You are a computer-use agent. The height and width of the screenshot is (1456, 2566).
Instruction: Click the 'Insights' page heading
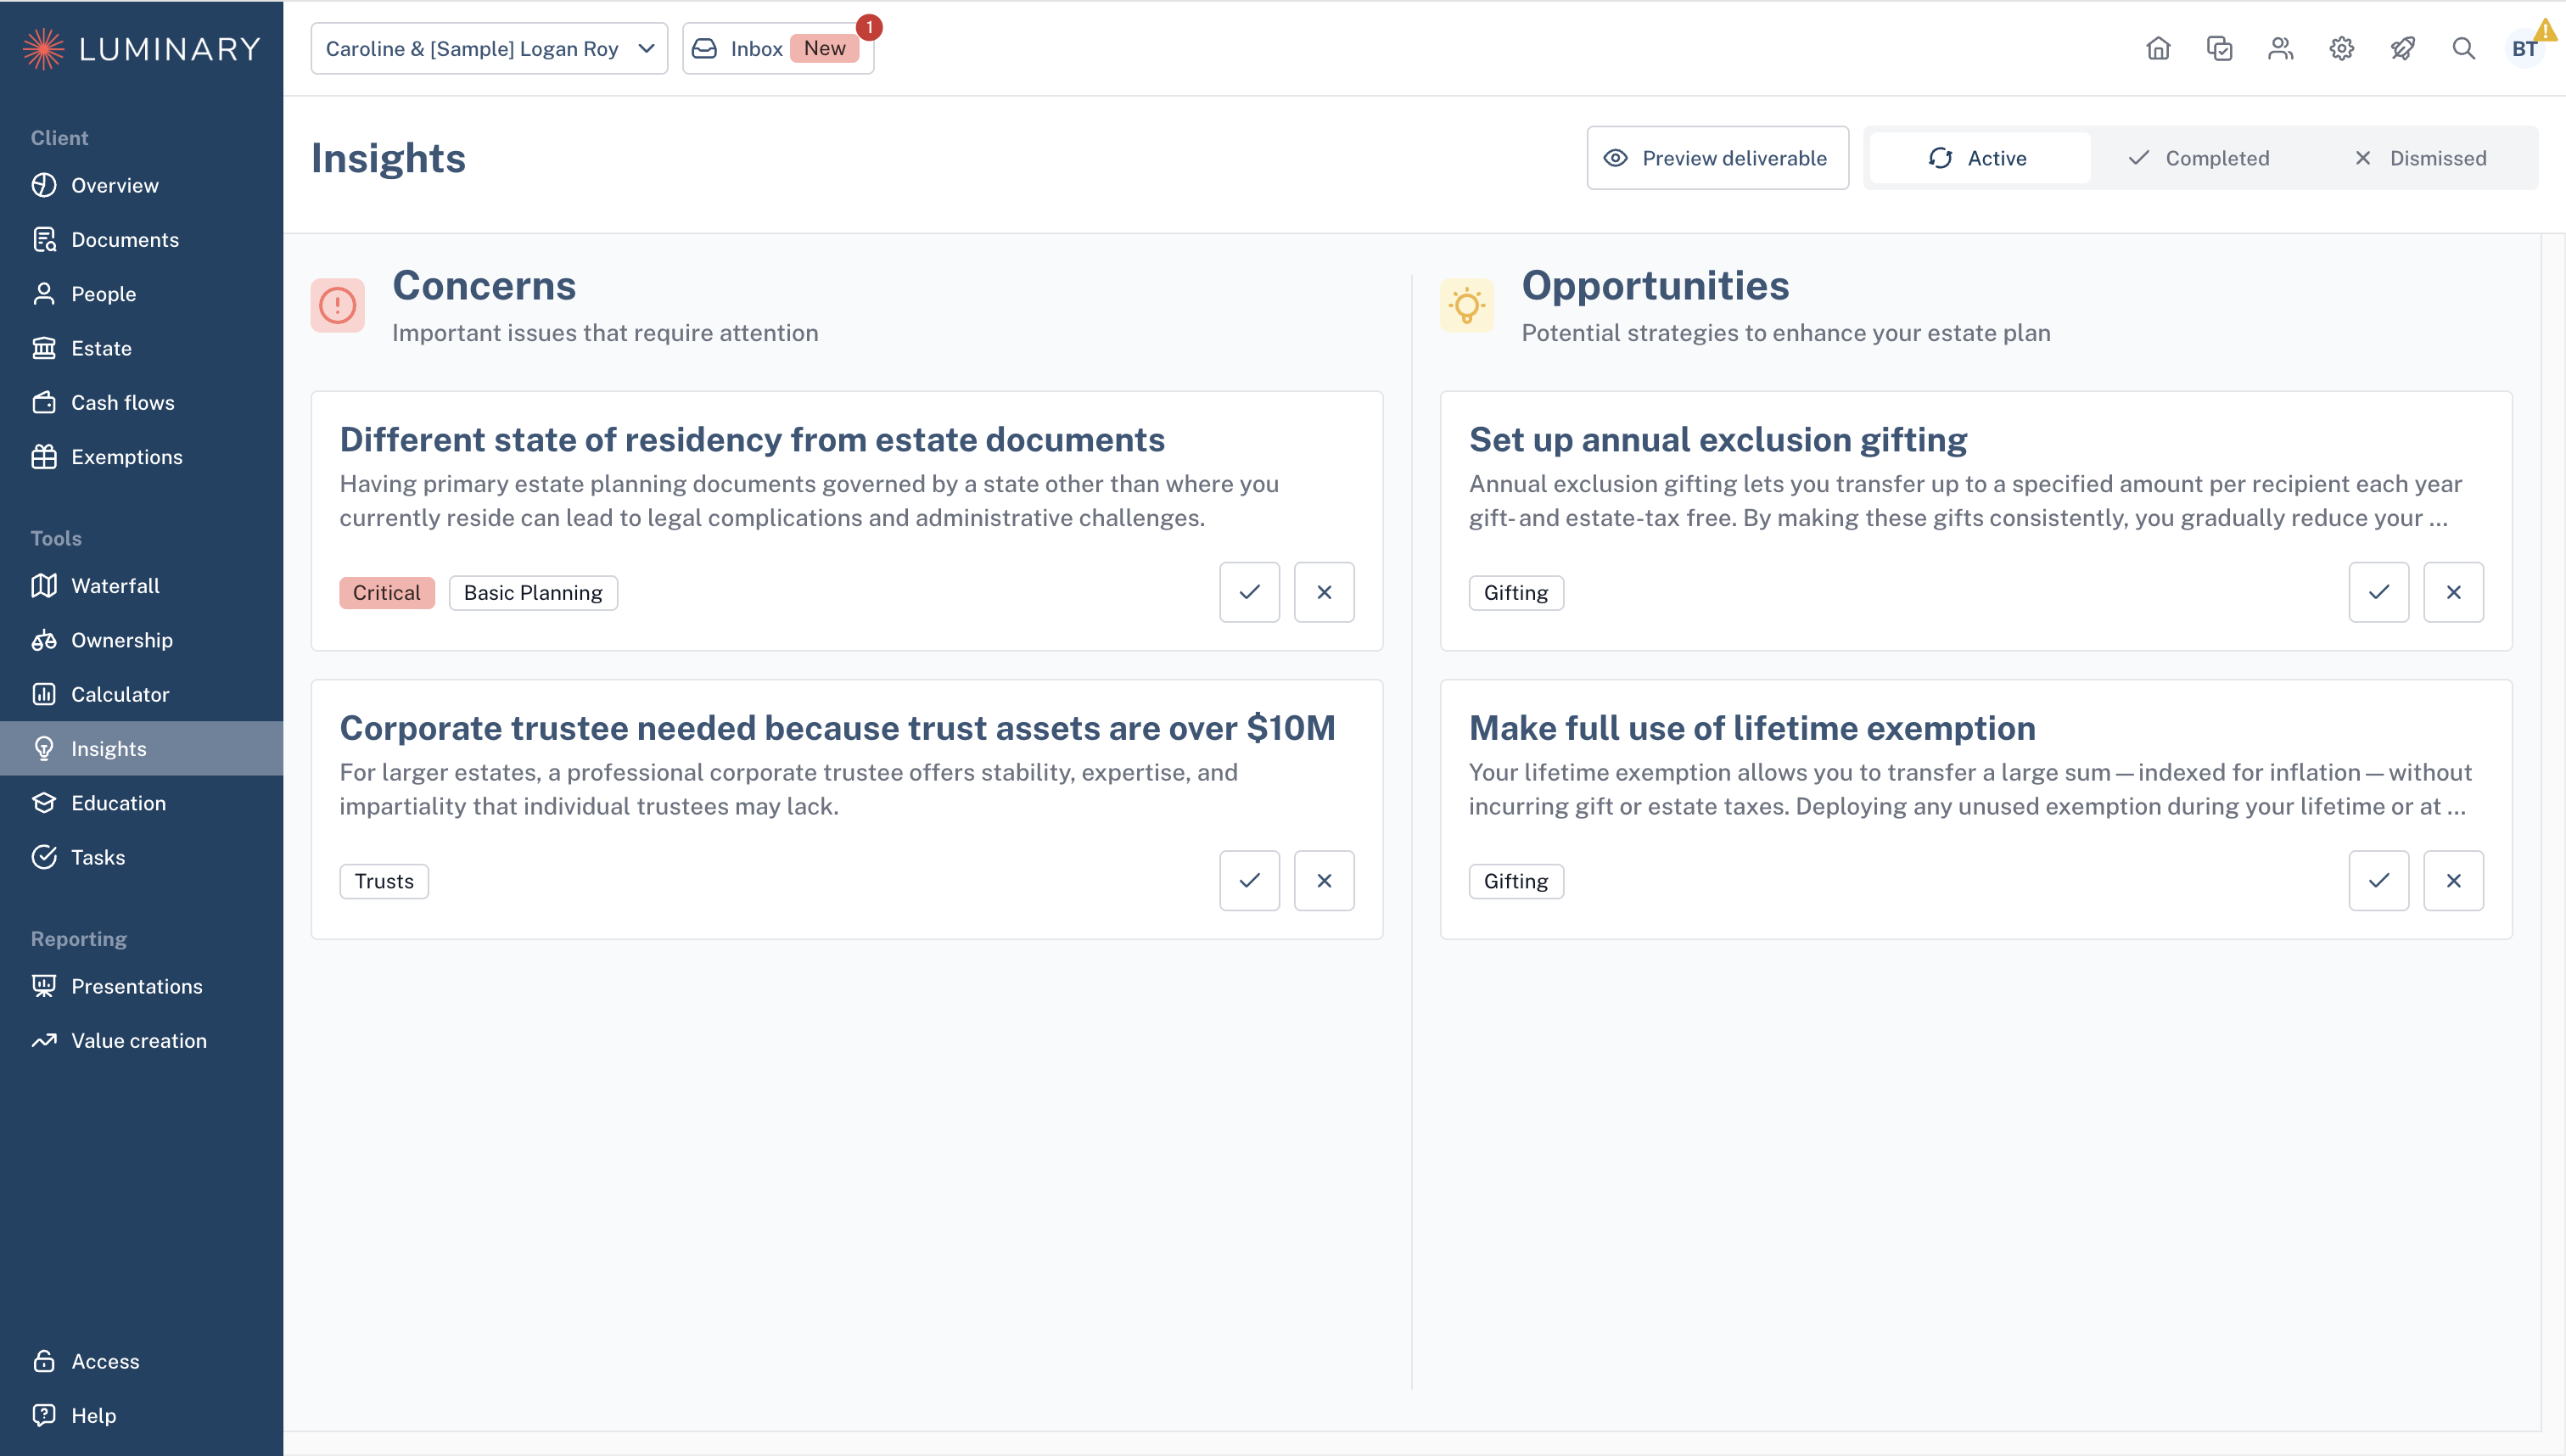(x=388, y=158)
